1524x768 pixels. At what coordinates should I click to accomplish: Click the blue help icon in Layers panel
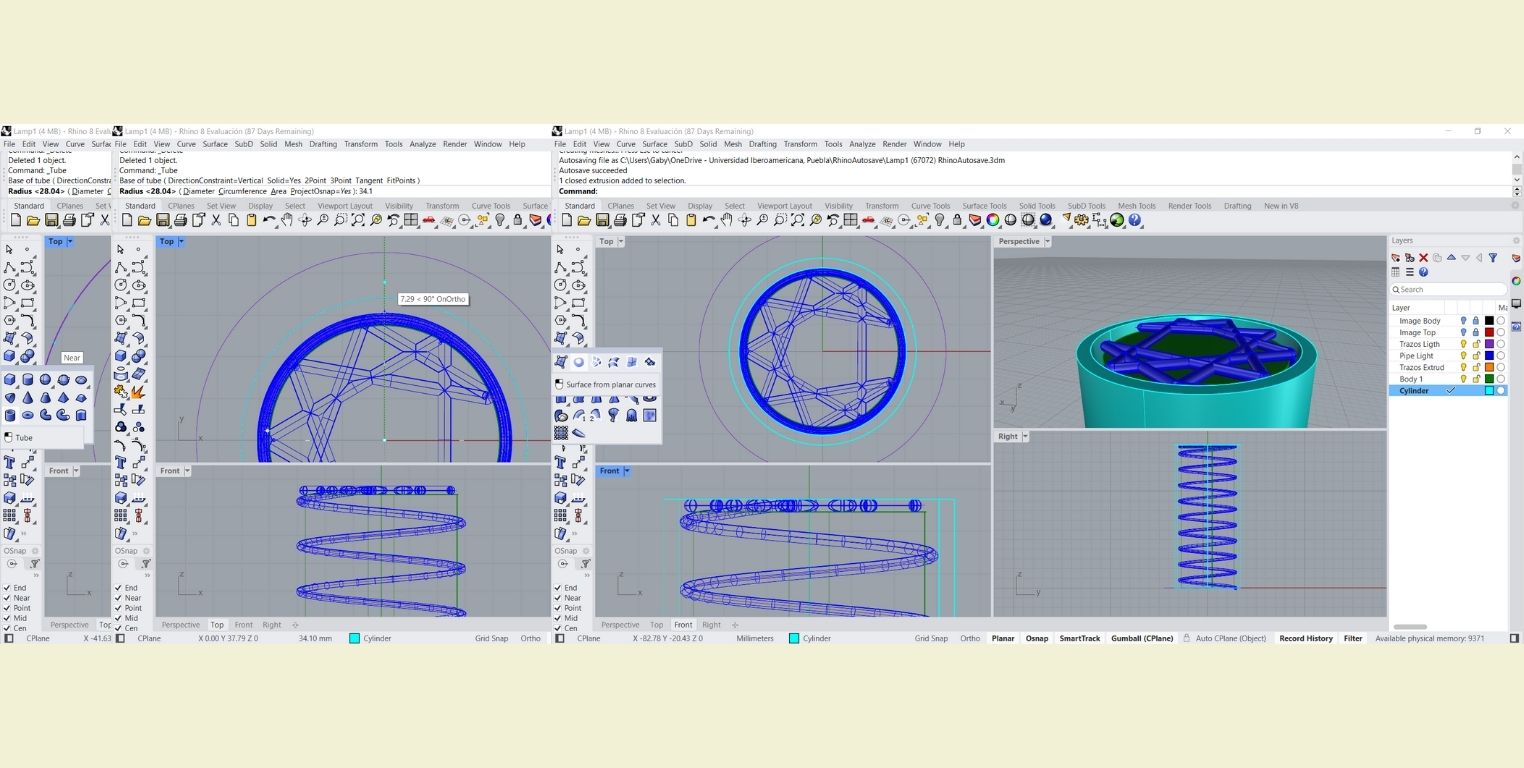pyautogui.click(x=1423, y=272)
